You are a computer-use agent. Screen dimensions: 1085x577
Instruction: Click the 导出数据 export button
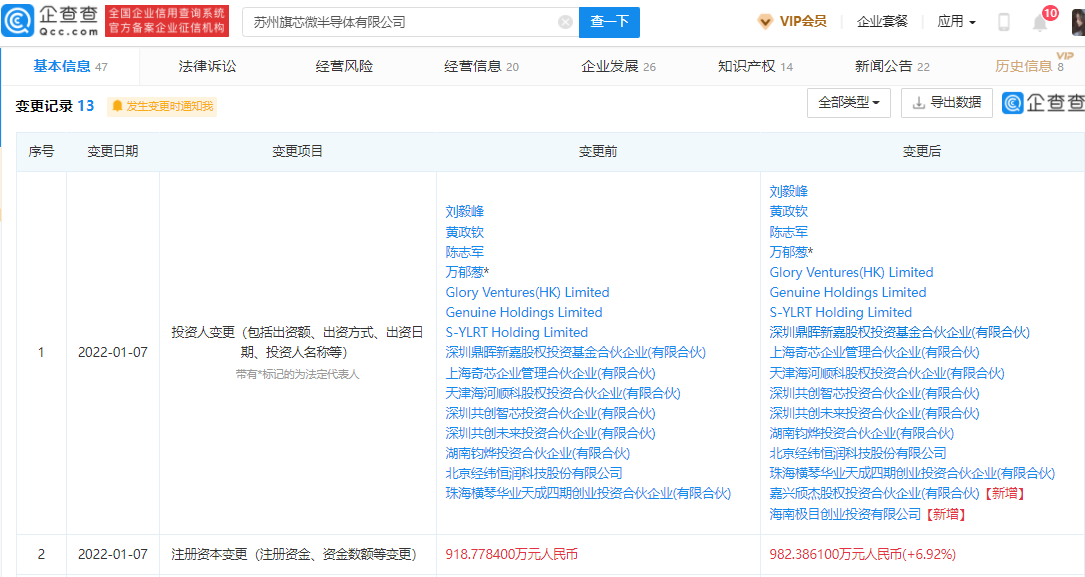[x=947, y=103]
